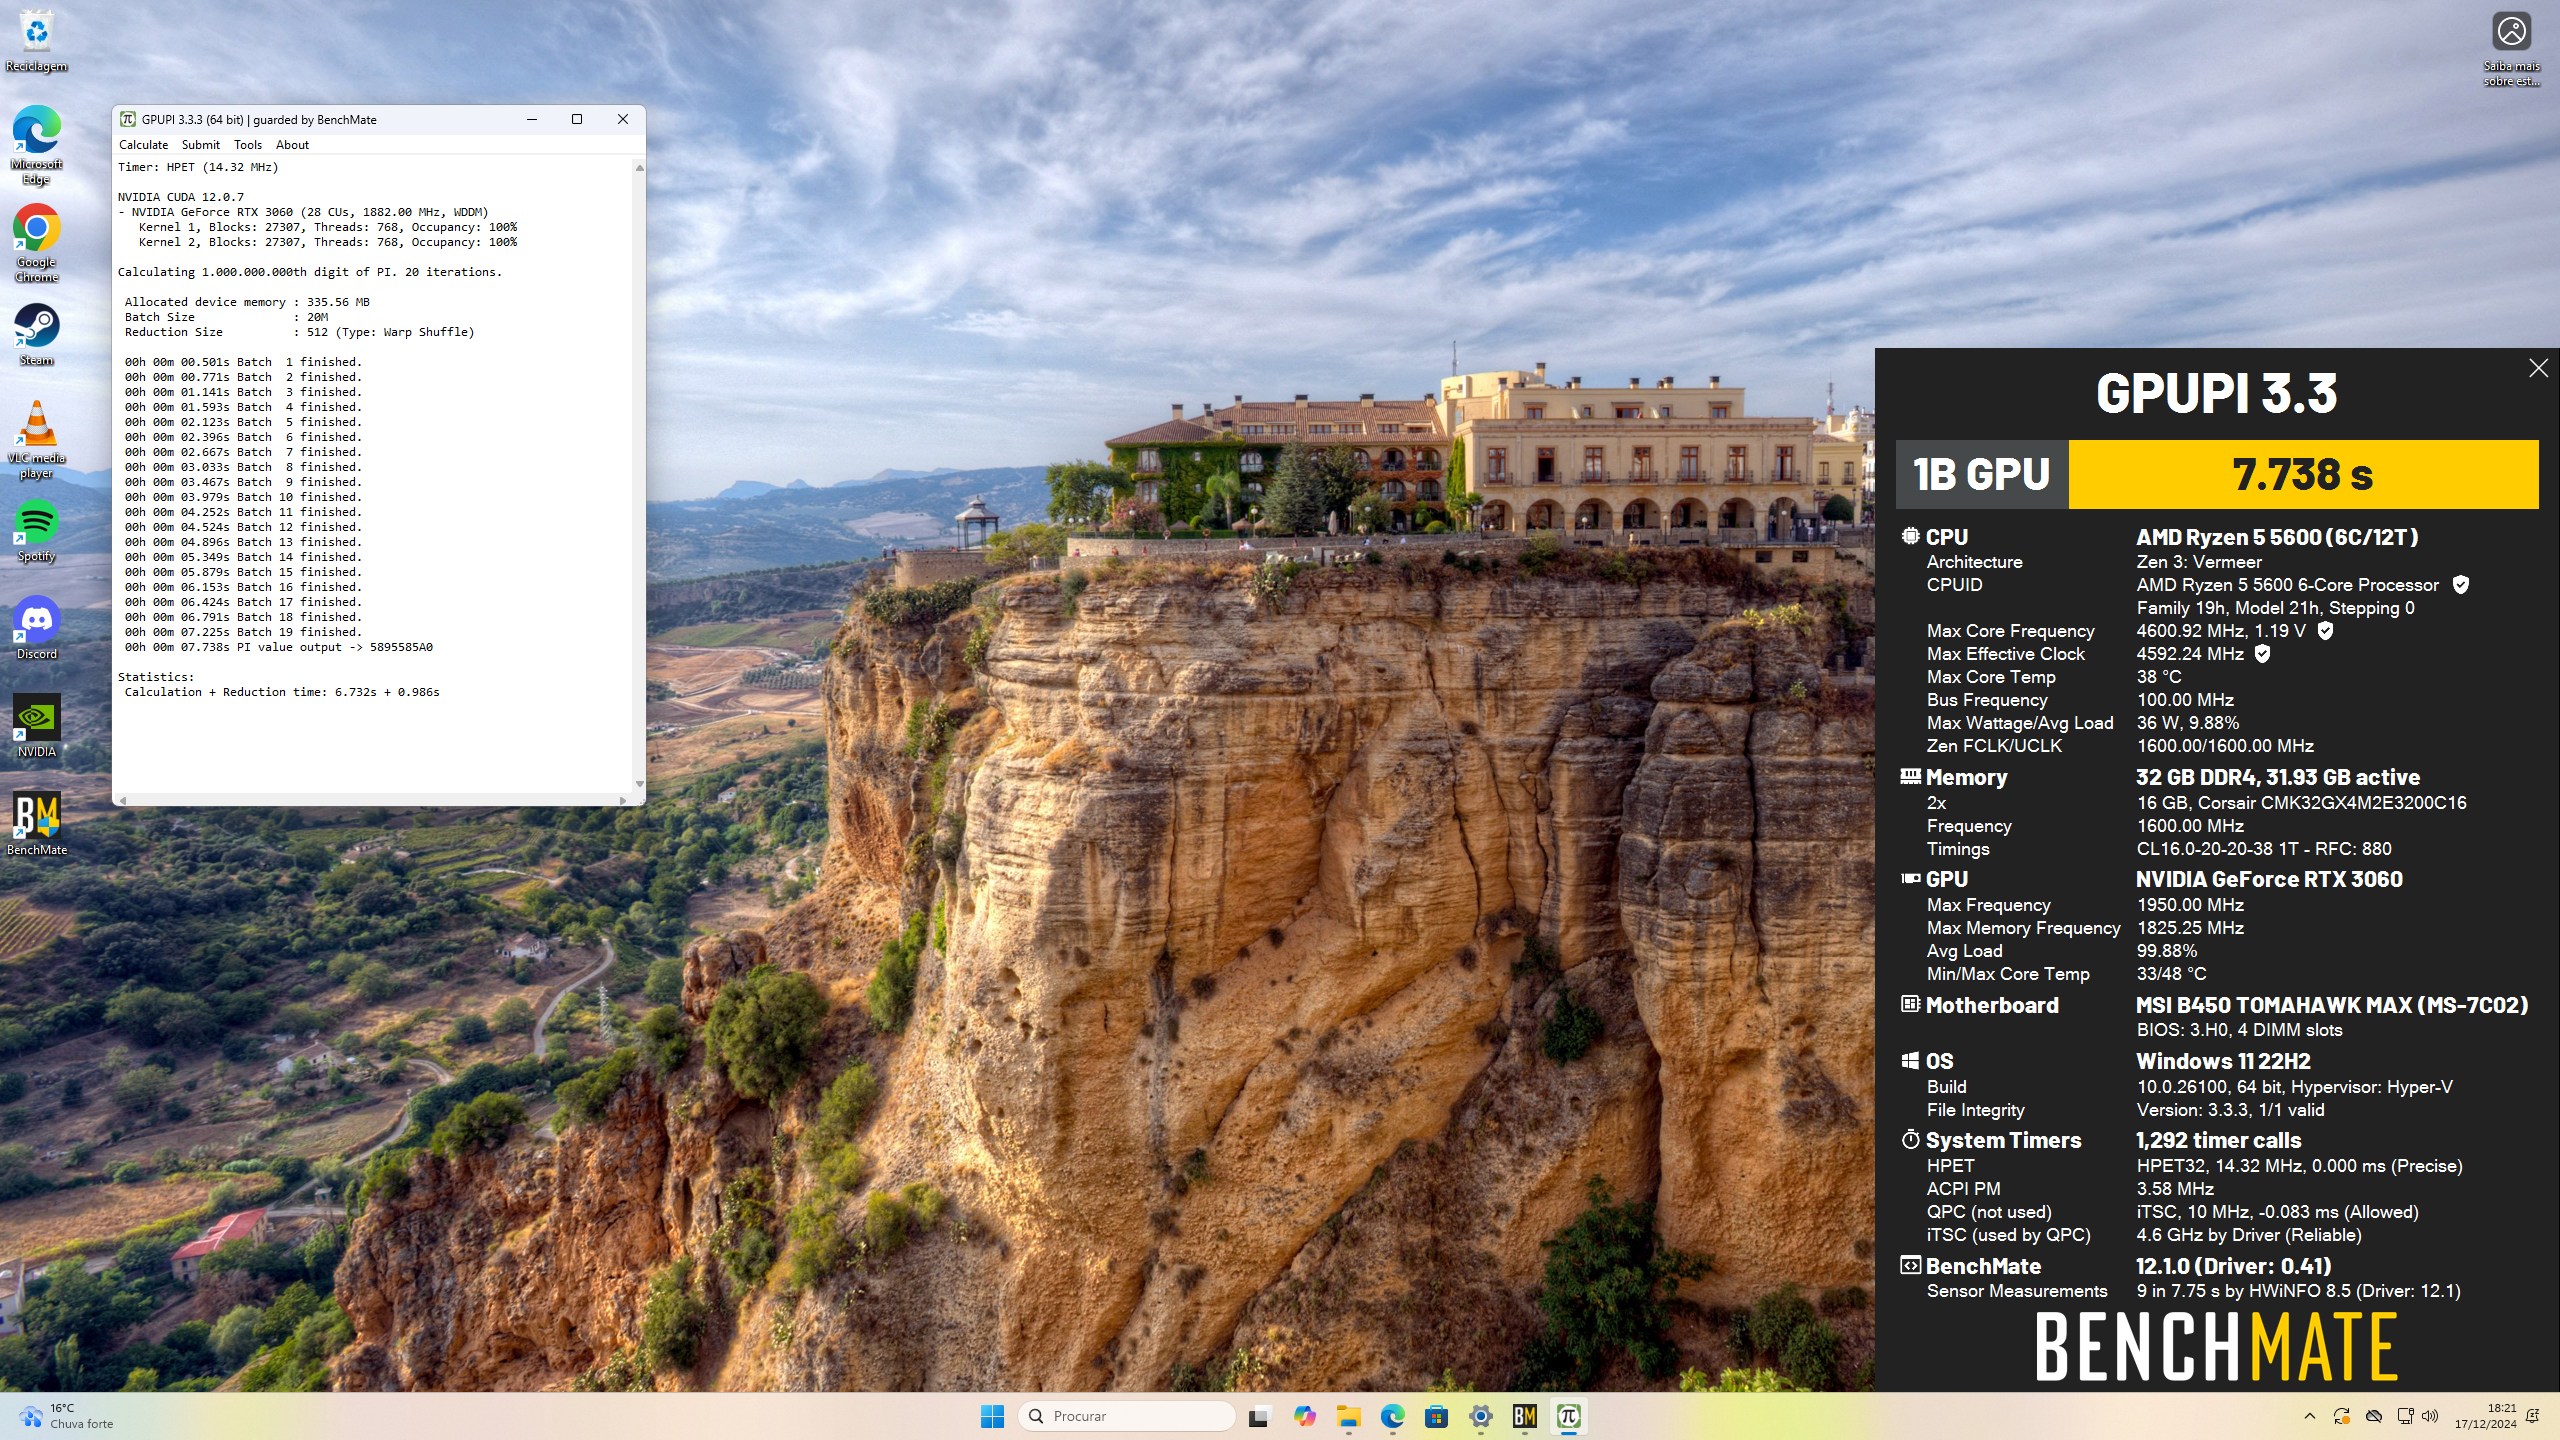Open File Explorer from the taskbar

click(x=1349, y=1416)
